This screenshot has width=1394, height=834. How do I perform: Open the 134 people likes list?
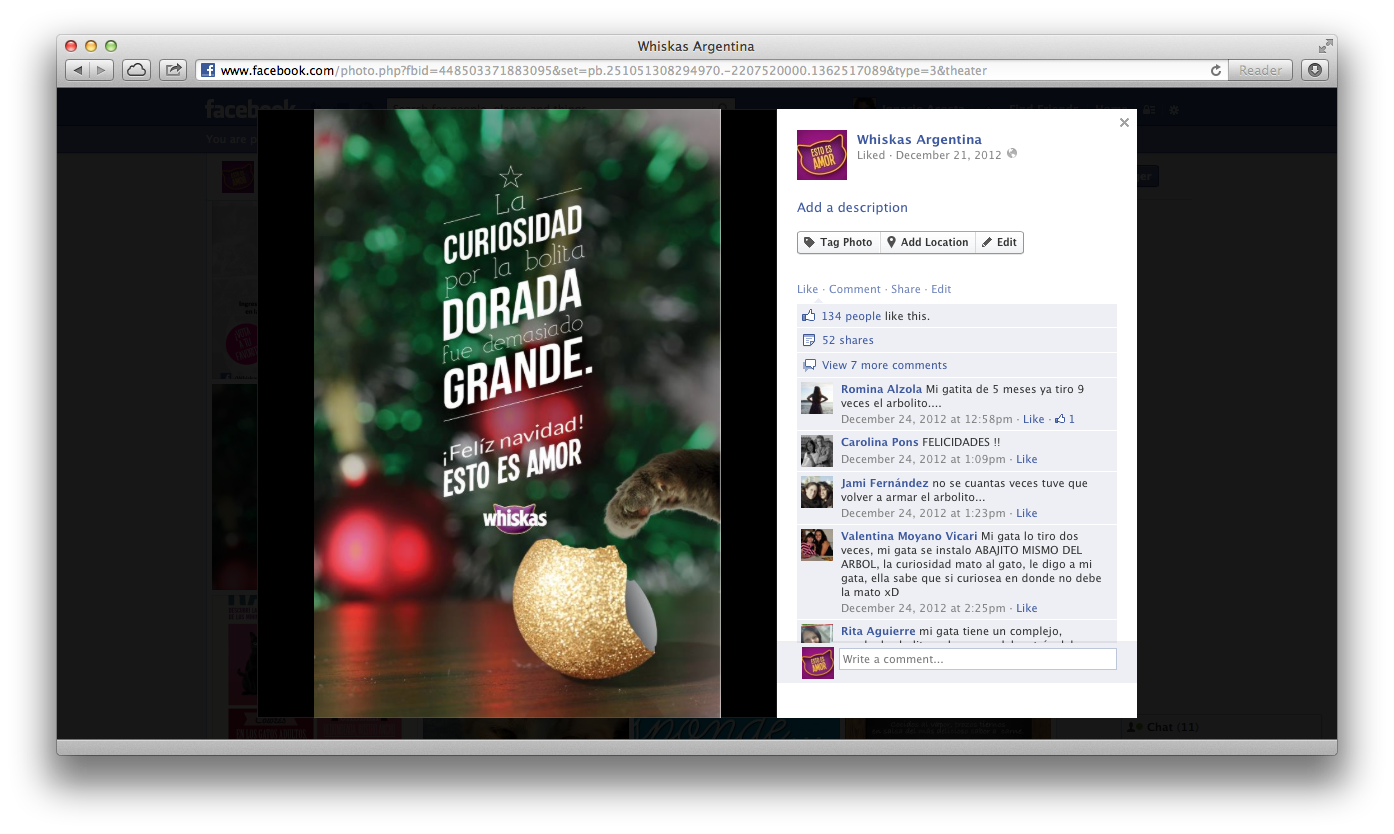851,316
